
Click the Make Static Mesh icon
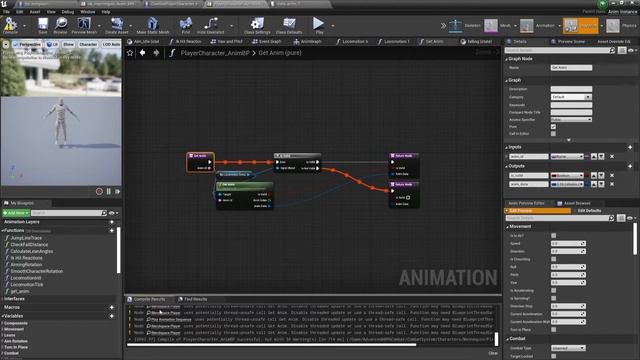pos(153,25)
